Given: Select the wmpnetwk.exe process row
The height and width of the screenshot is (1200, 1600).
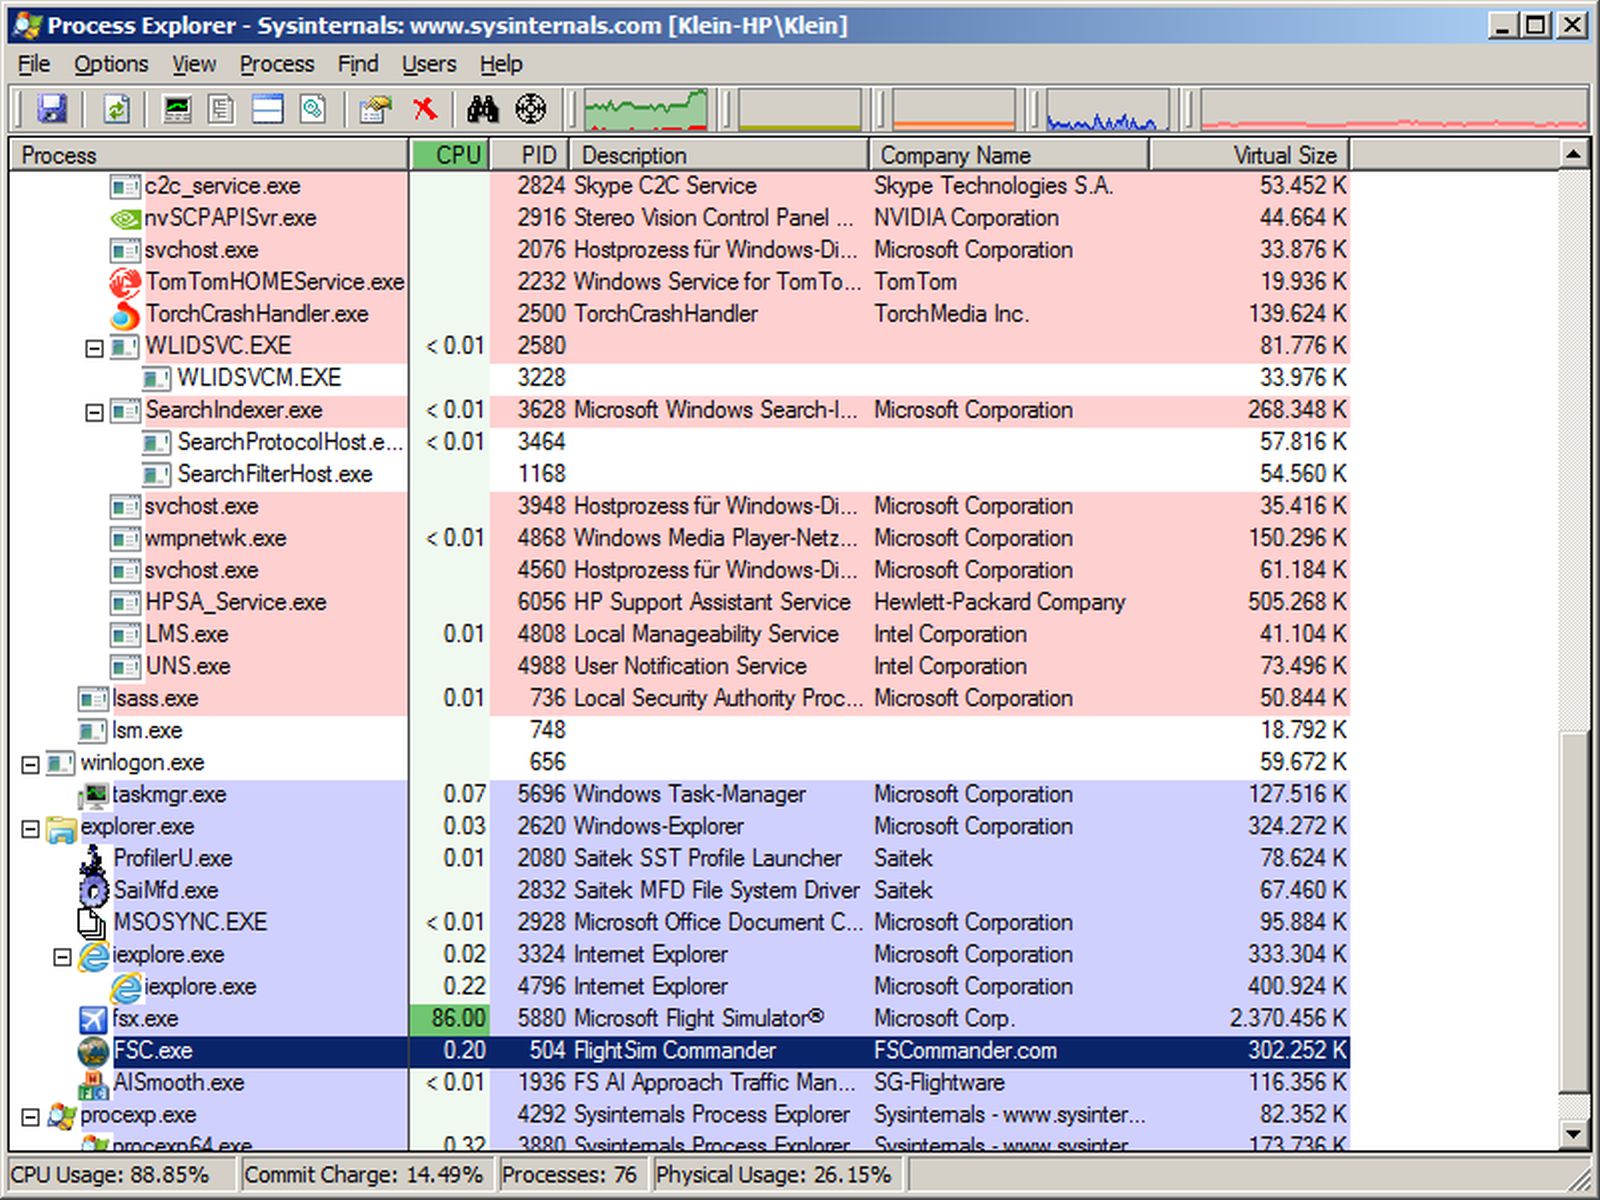Looking at the screenshot, I should point(679,539).
